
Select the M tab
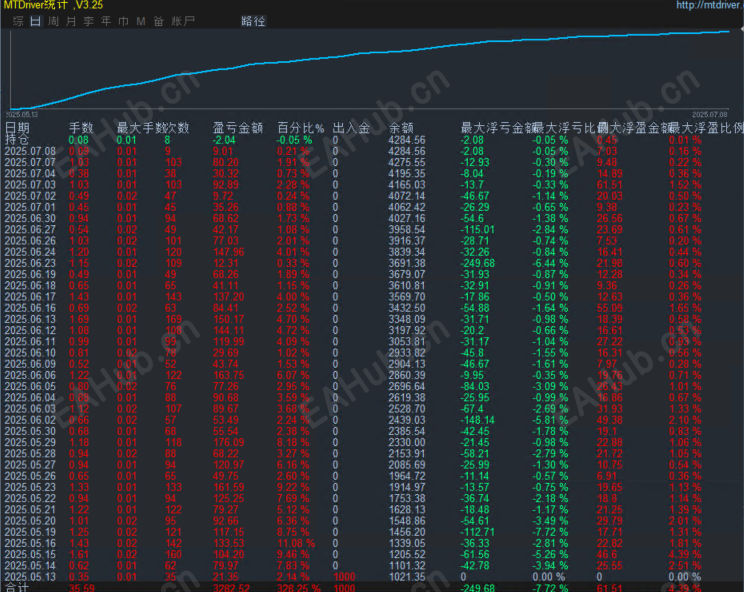click(141, 21)
